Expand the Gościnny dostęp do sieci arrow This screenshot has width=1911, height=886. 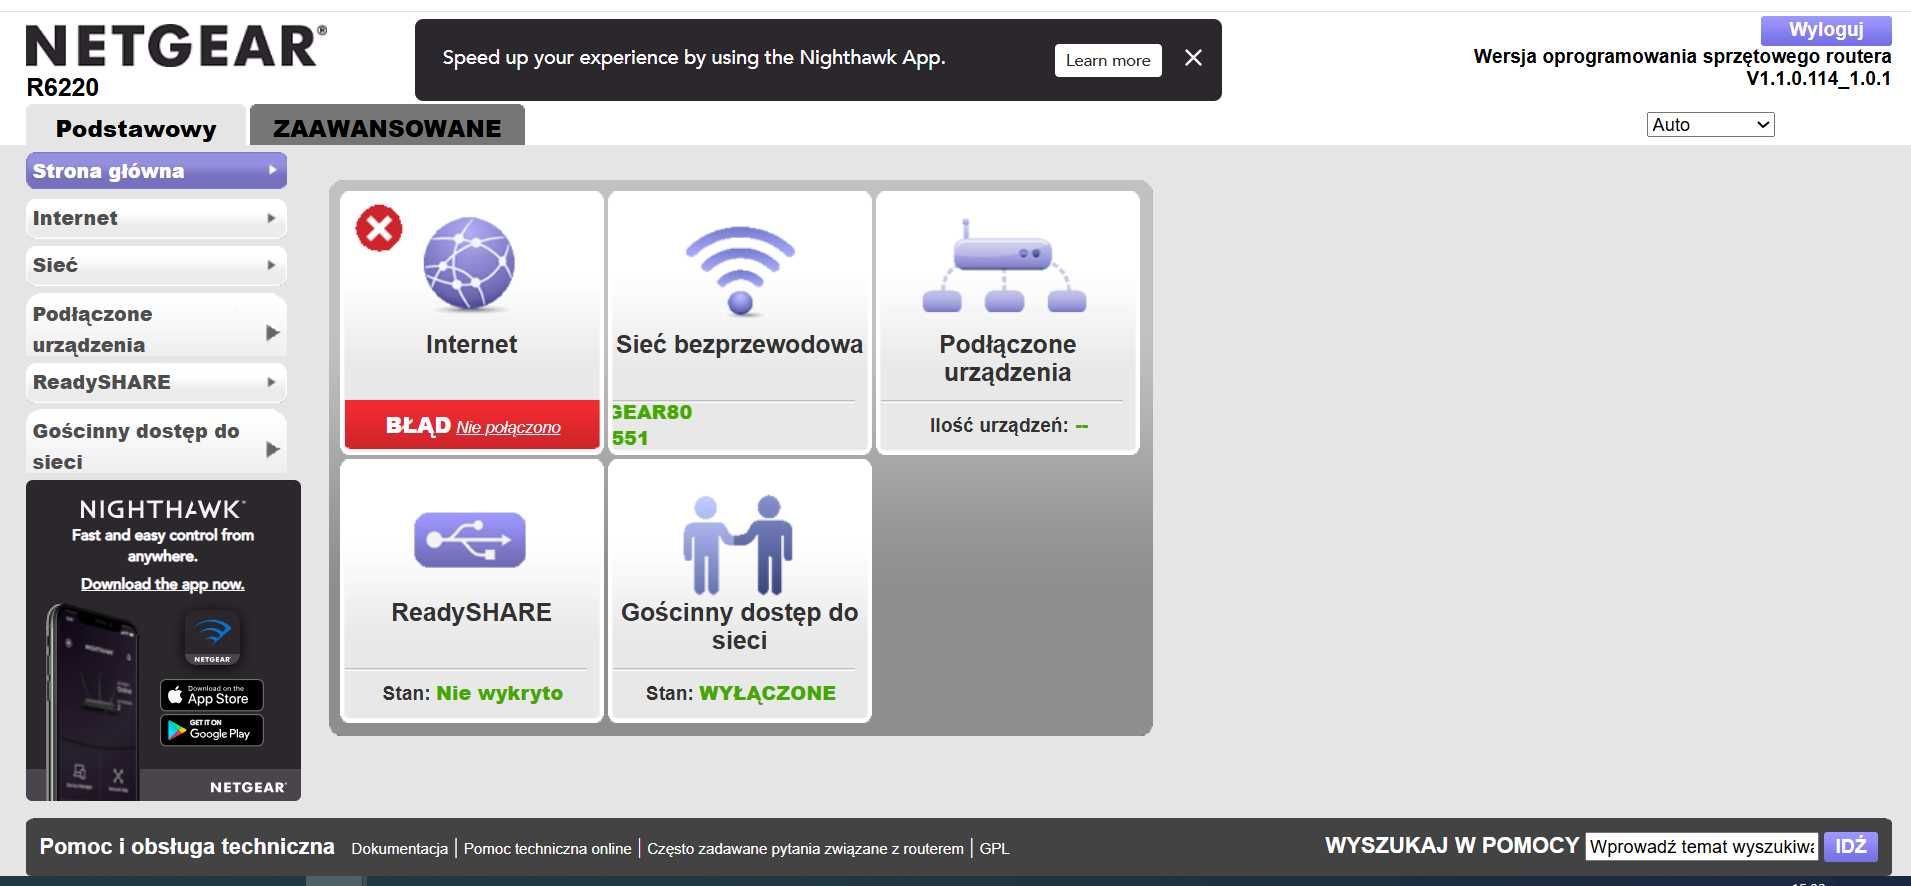coord(273,449)
